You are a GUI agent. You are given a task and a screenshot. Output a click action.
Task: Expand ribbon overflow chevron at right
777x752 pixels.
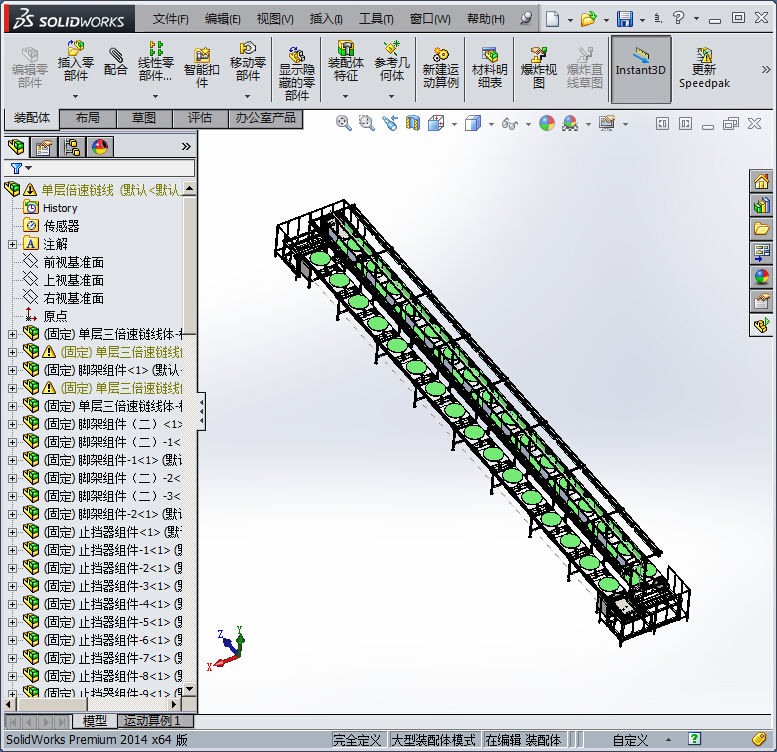766,69
